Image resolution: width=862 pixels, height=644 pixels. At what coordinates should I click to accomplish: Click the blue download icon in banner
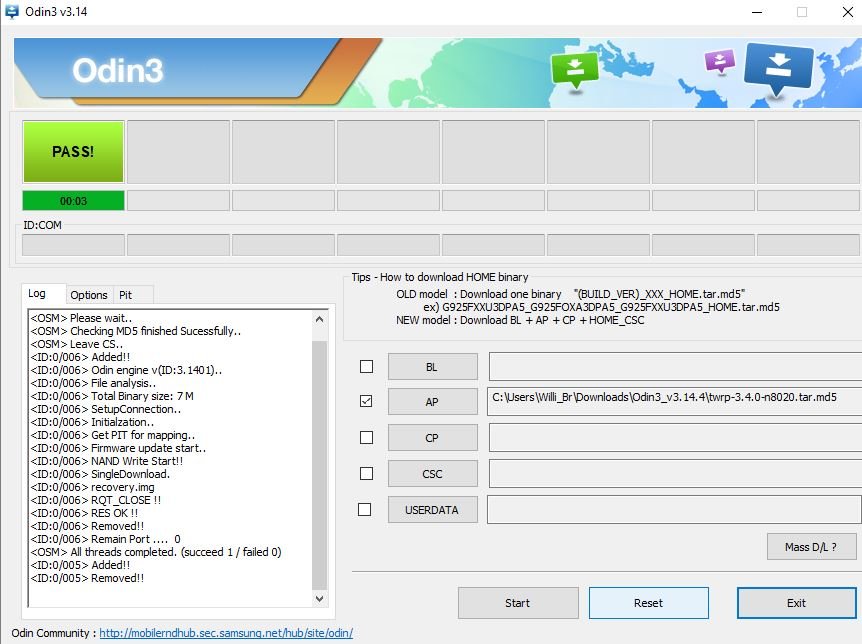778,68
